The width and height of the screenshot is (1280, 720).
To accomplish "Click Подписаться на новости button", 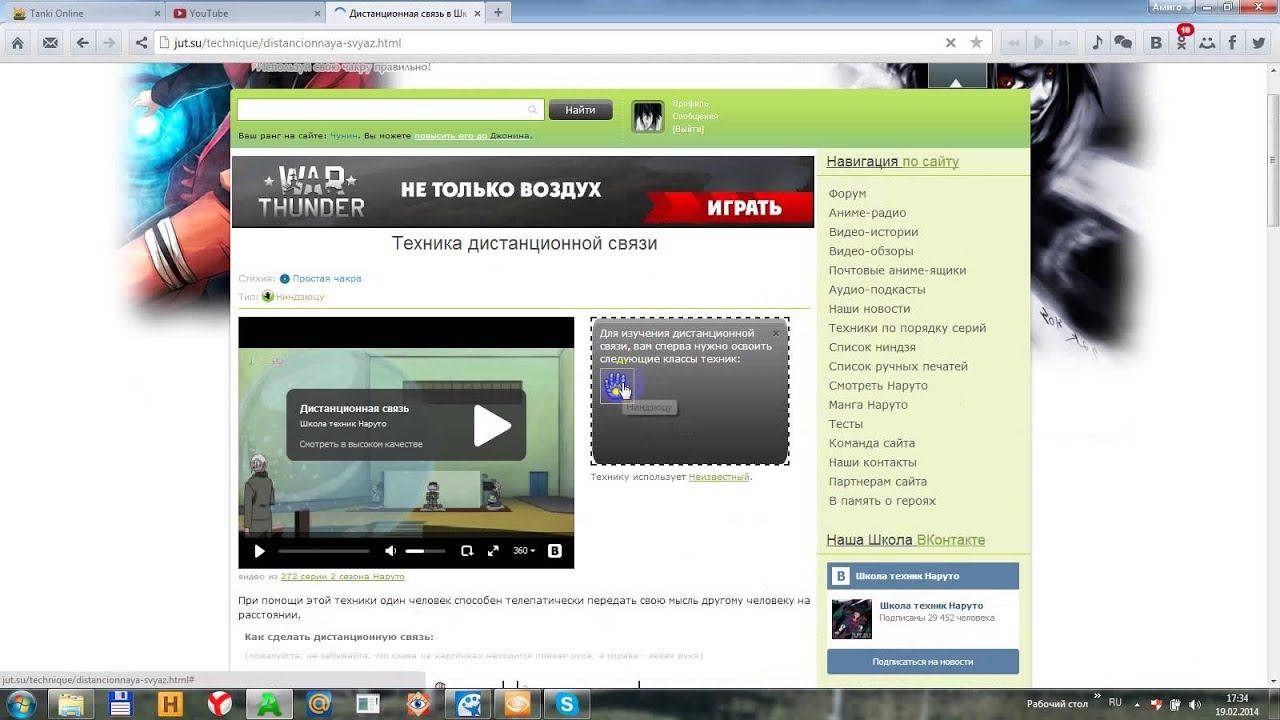I will coord(923,662).
